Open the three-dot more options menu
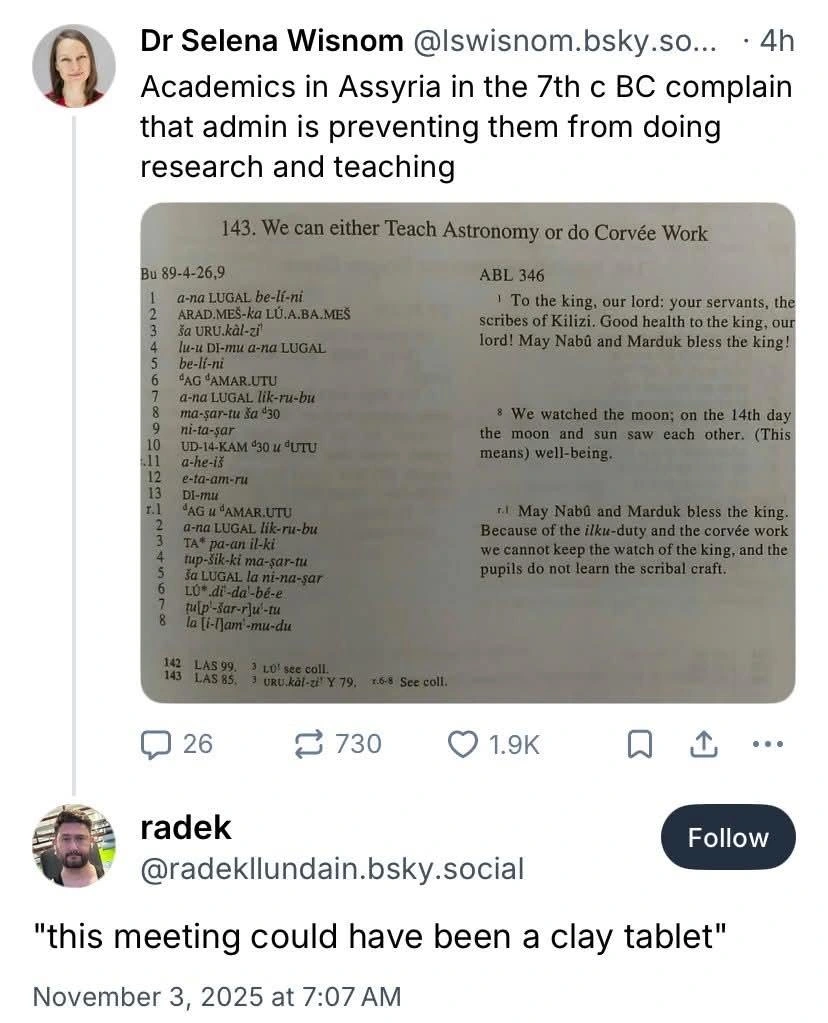This screenshot has width=828, height=1023. click(x=767, y=744)
